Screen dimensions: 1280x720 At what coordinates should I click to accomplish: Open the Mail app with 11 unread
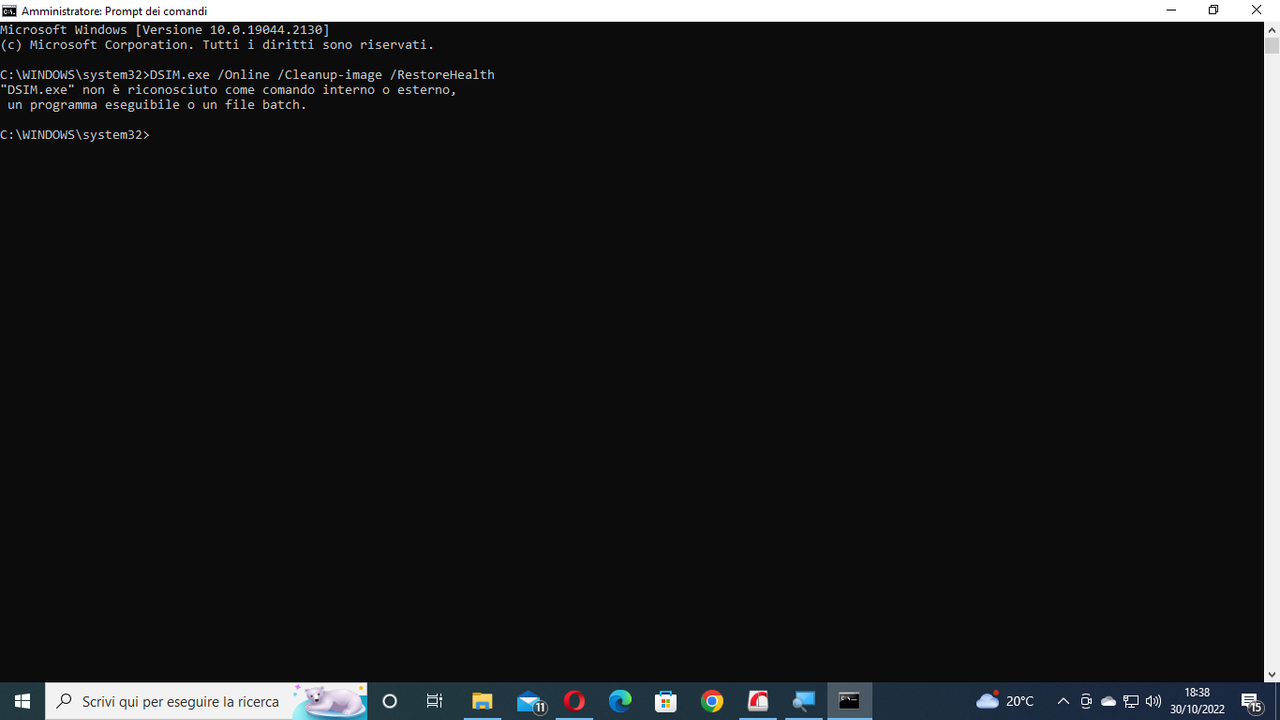point(530,701)
